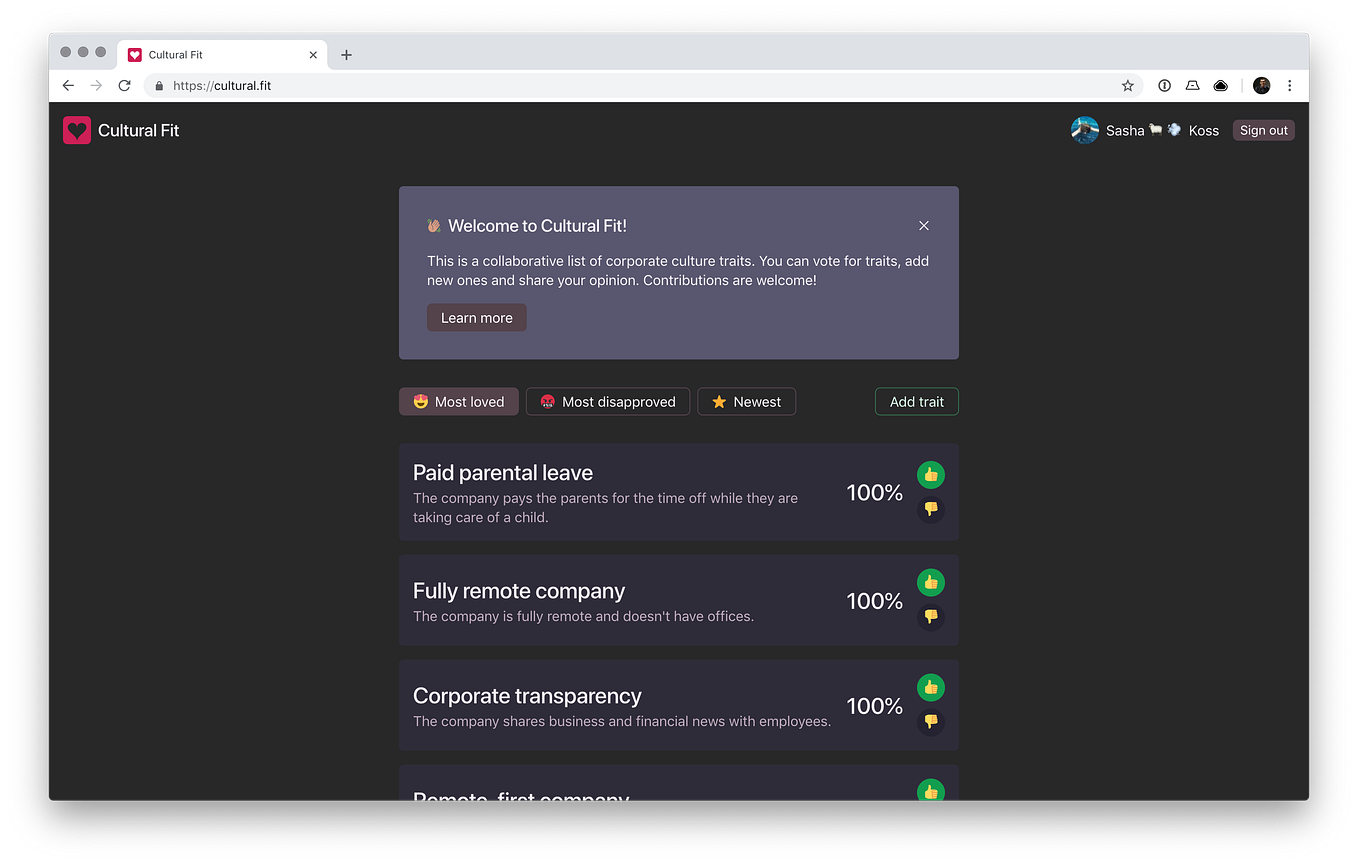Click the Learn more button
This screenshot has width=1358, height=865.
(476, 317)
